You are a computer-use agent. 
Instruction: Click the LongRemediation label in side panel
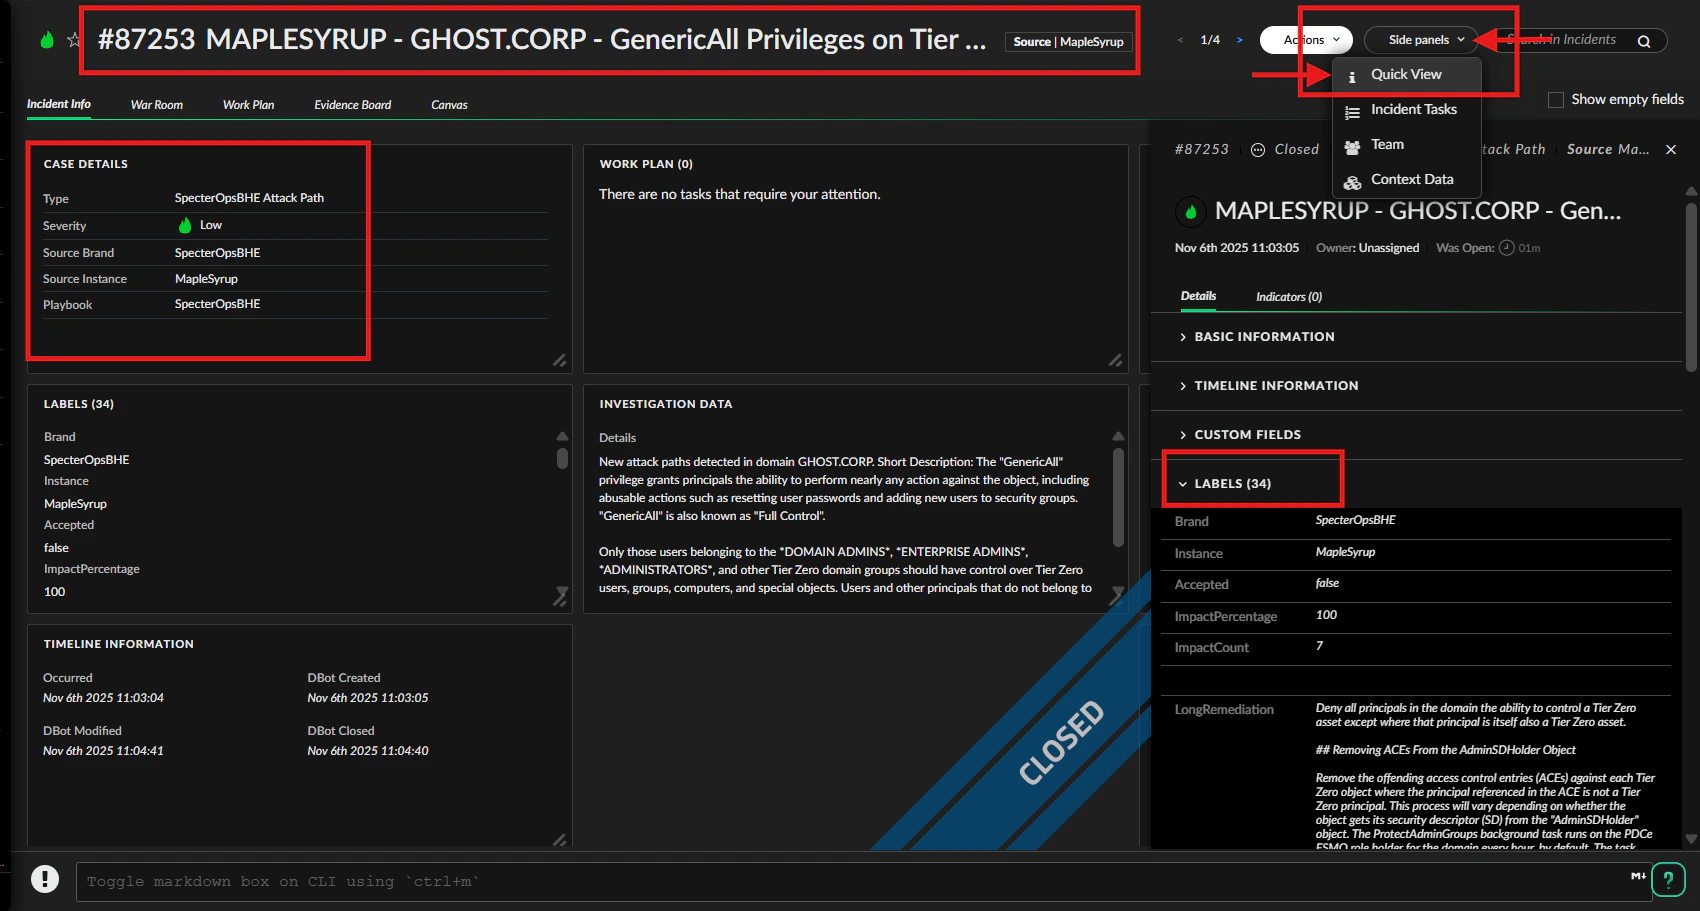click(x=1224, y=710)
